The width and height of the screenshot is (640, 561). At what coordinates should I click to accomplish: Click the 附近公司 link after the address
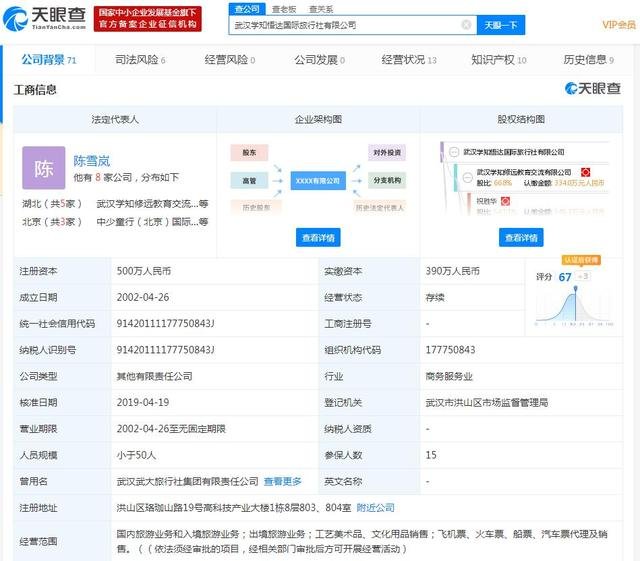(x=376, y=507)
